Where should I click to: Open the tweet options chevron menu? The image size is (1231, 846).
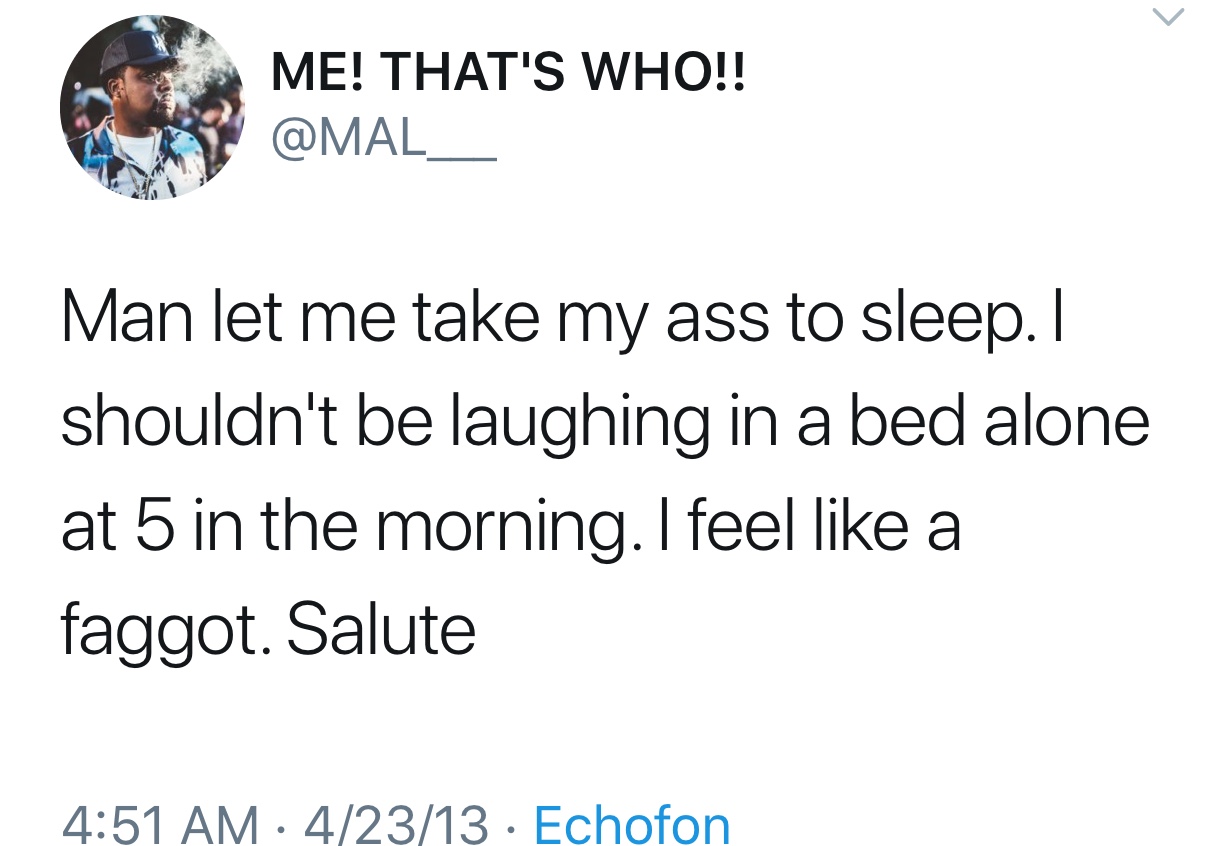pos(1171,17)
